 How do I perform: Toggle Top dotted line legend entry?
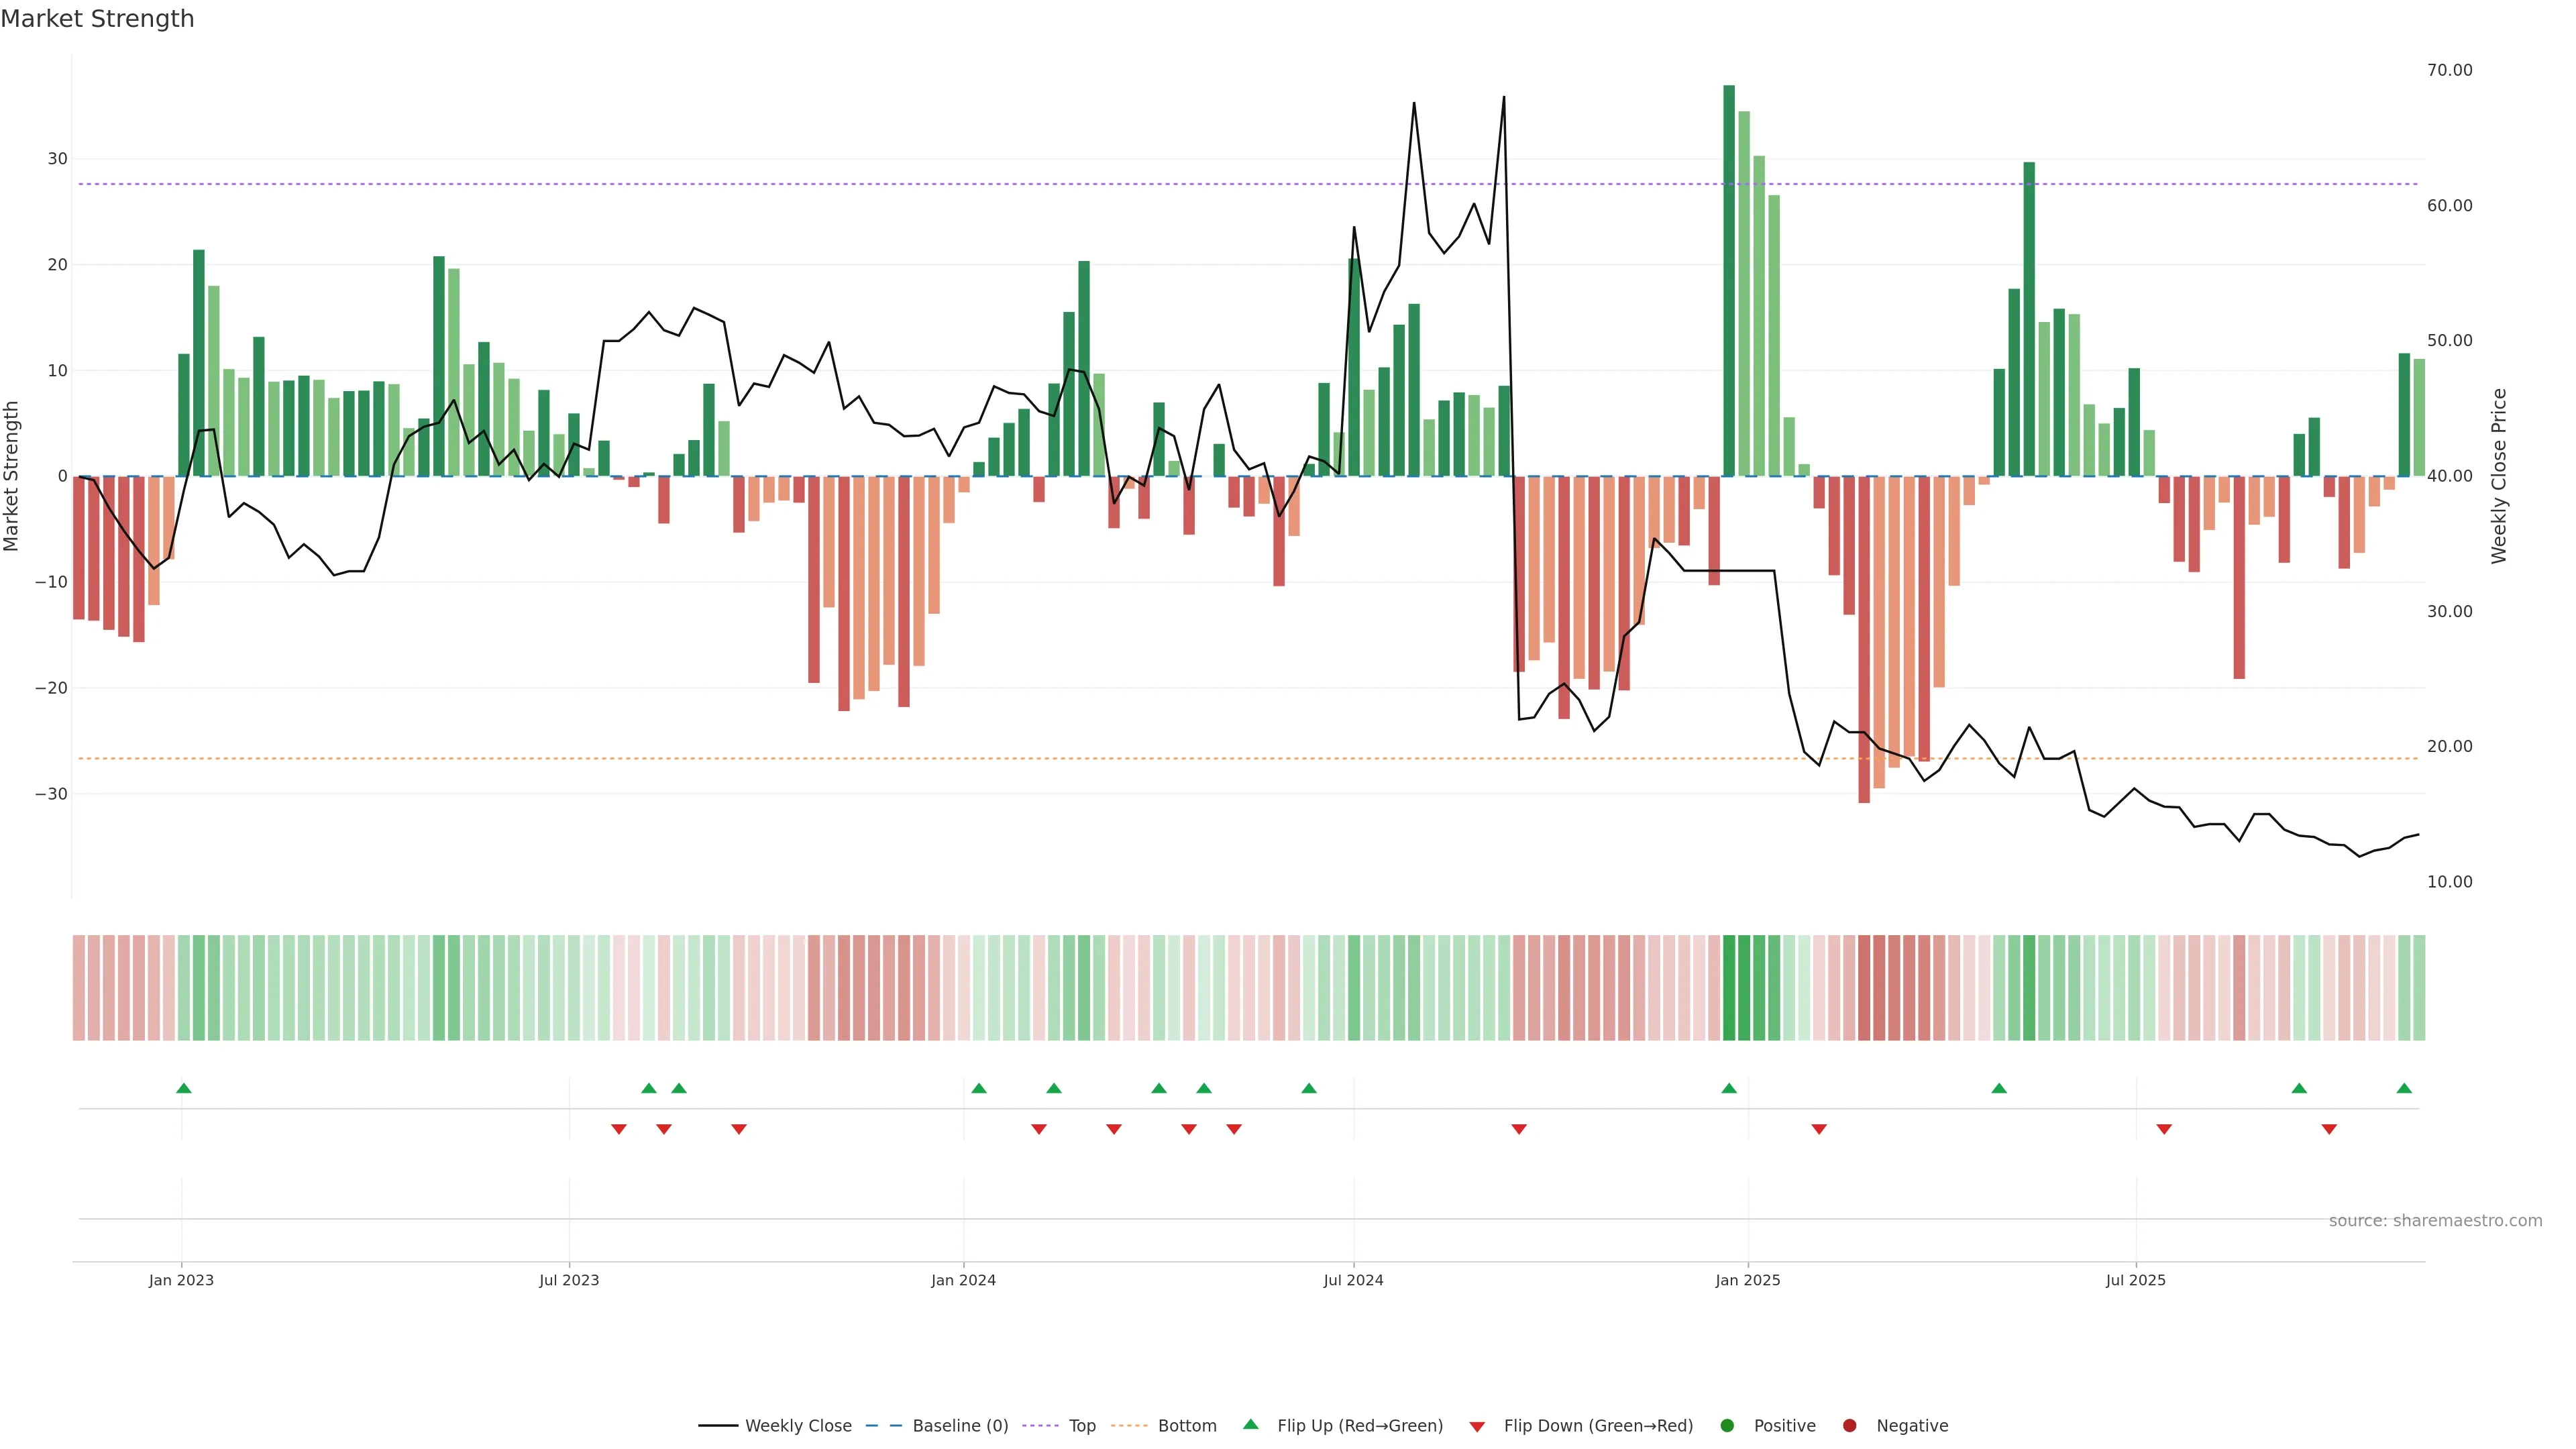[x=1060, y=1426]
